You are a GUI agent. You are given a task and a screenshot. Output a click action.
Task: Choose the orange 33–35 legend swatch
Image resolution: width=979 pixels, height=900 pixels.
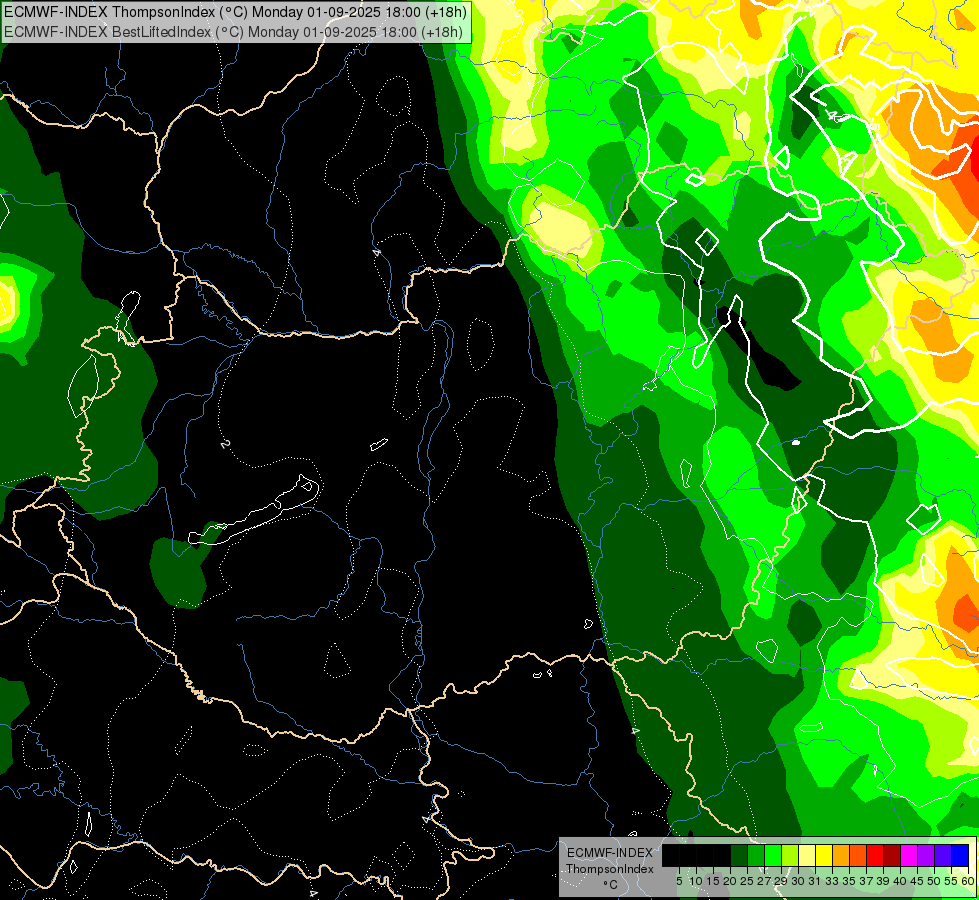pos(841,855)
